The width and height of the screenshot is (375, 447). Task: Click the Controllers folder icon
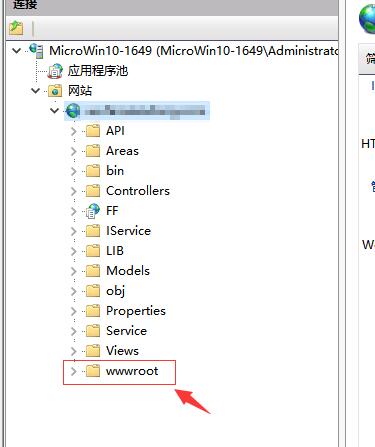coord(93,191)
